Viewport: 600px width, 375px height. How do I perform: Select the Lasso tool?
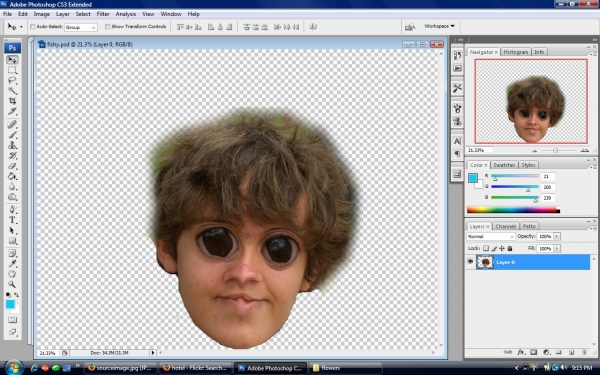12,81
